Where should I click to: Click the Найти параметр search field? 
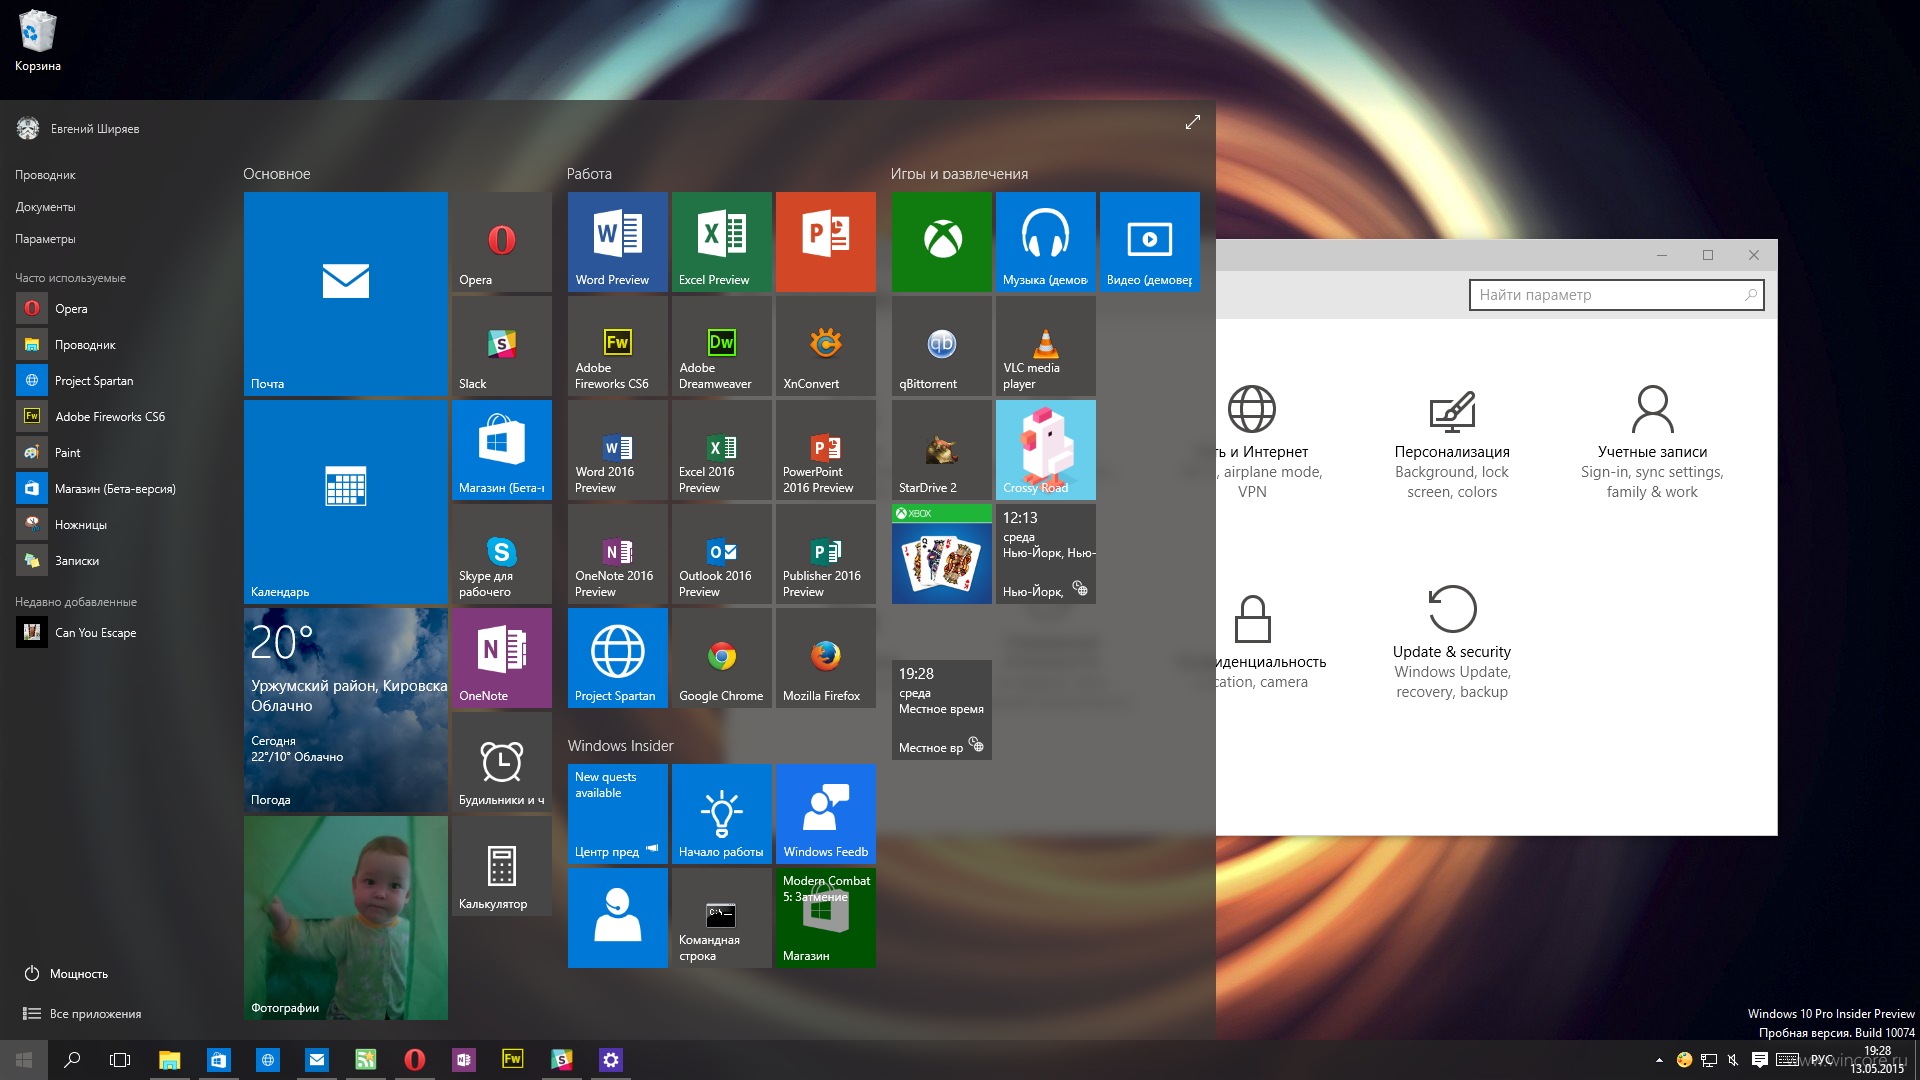(x=1616, y=294)
